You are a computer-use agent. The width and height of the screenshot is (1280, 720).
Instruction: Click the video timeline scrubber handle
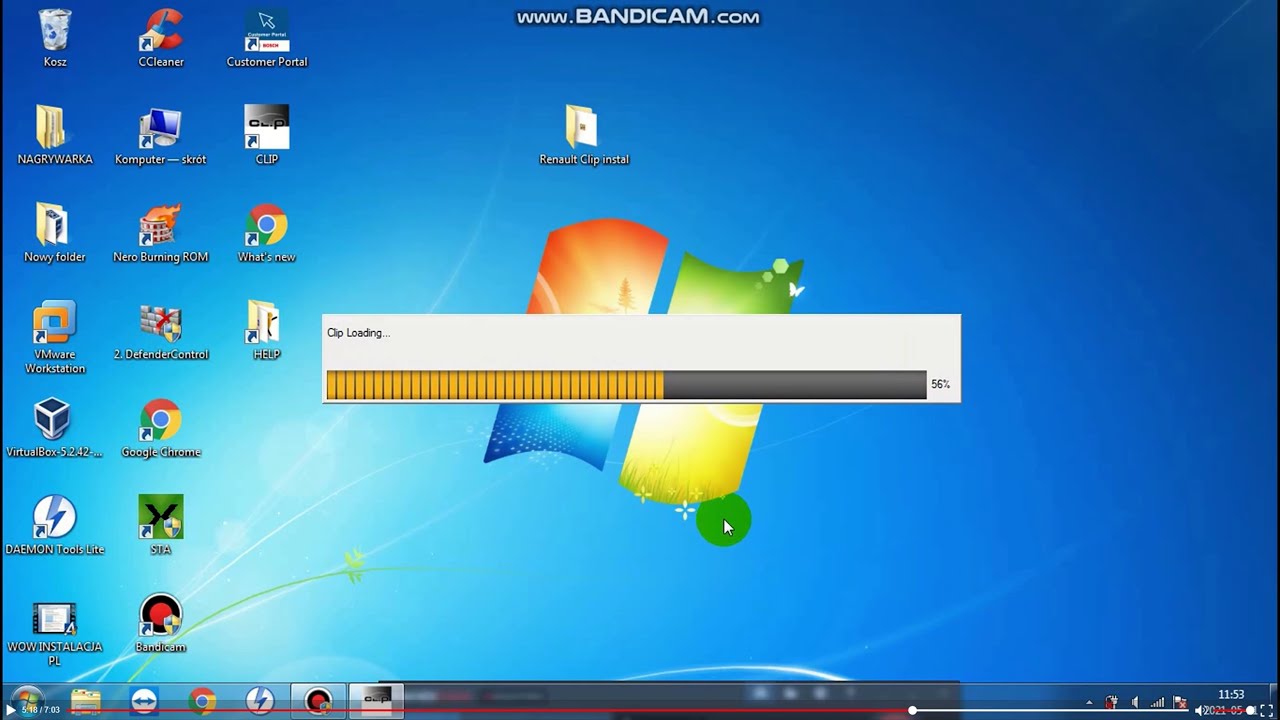tap(912, 710)
